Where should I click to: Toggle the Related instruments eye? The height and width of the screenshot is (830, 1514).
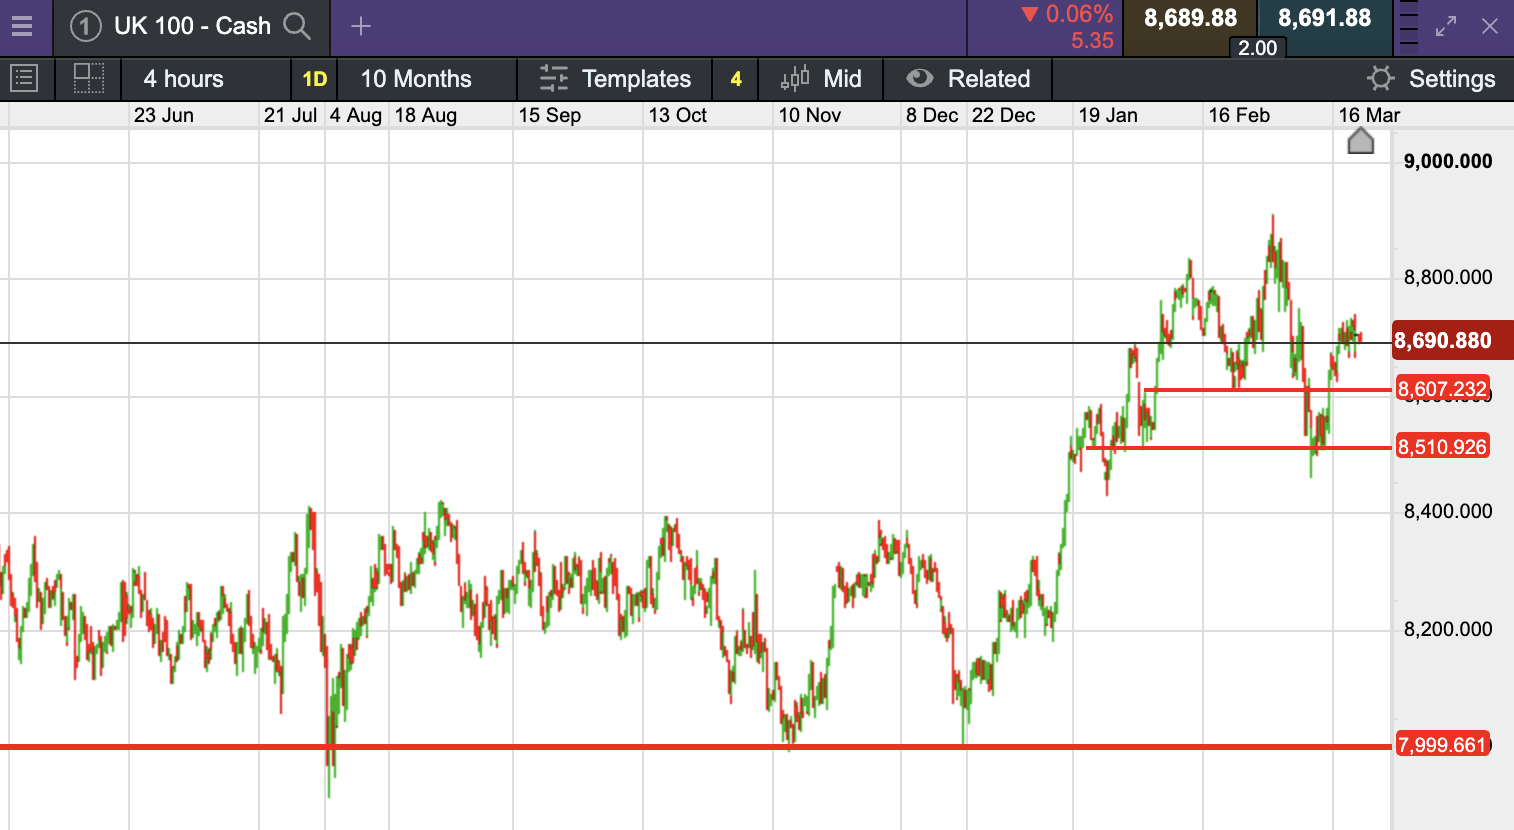(920, 78)
